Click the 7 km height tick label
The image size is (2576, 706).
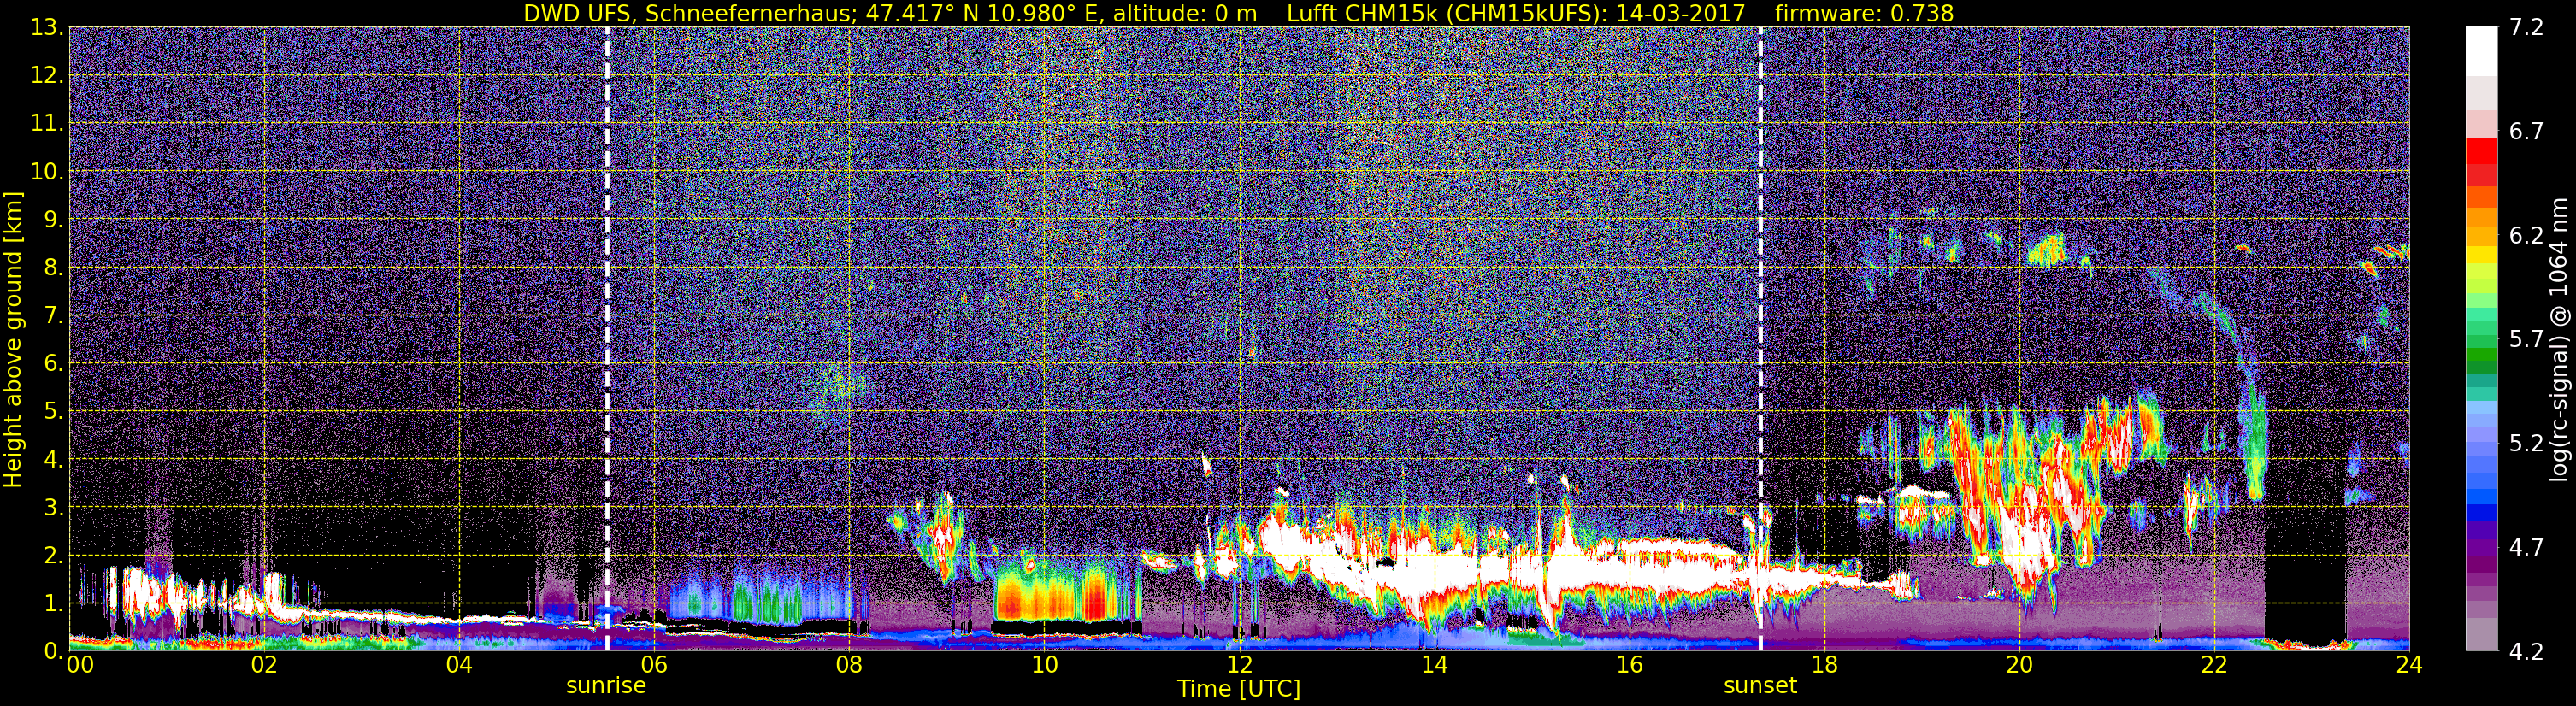(x=54, y=316)
